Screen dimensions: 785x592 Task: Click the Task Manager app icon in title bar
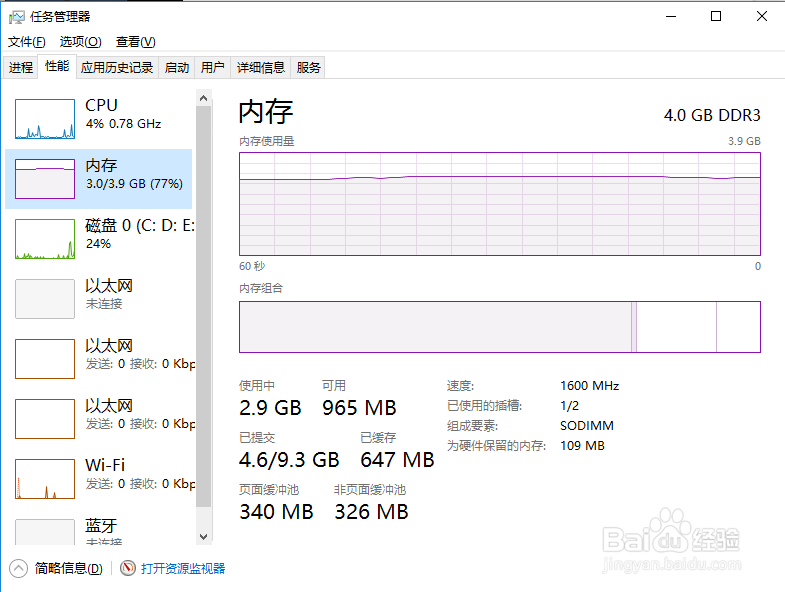tap(16, 17)
